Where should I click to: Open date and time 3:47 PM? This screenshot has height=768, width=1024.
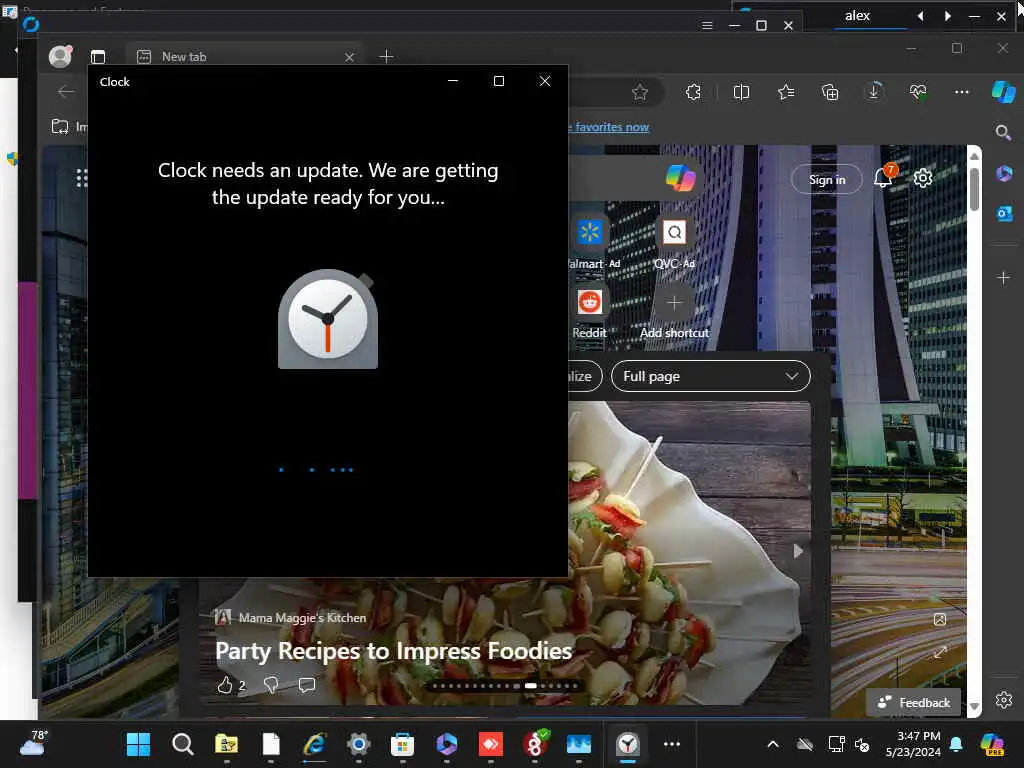913,744
